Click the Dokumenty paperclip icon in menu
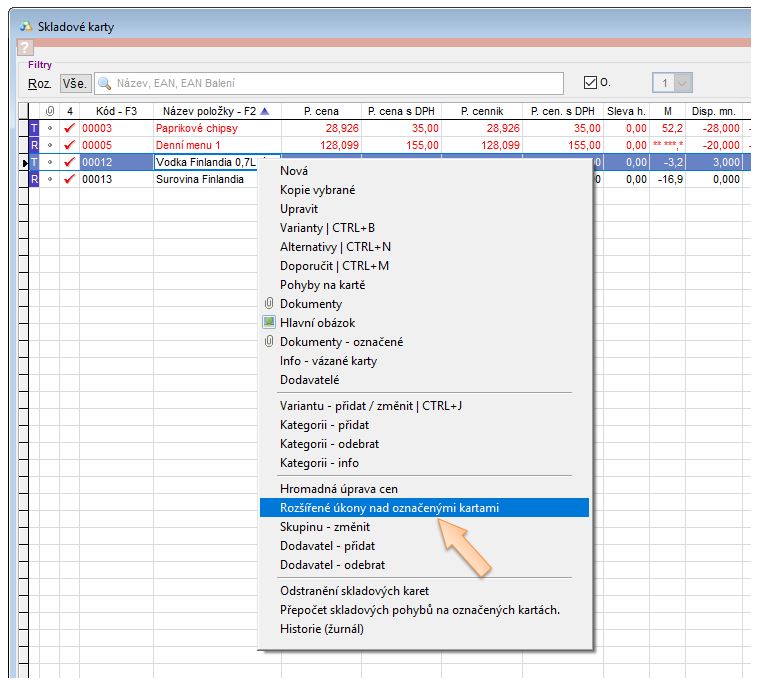This screenshot has width=758, height=690. (x=268, y=304)
